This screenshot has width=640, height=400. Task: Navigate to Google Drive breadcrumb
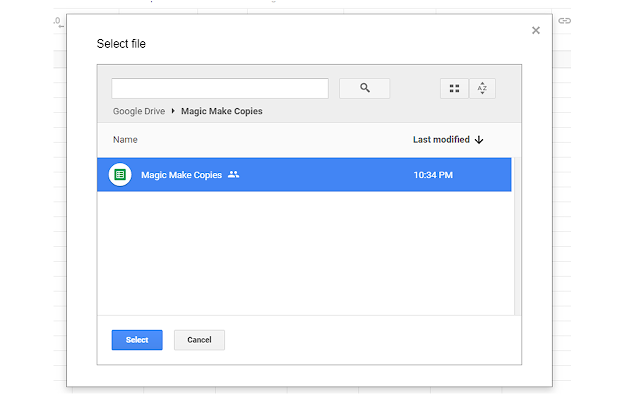[139, 111]
